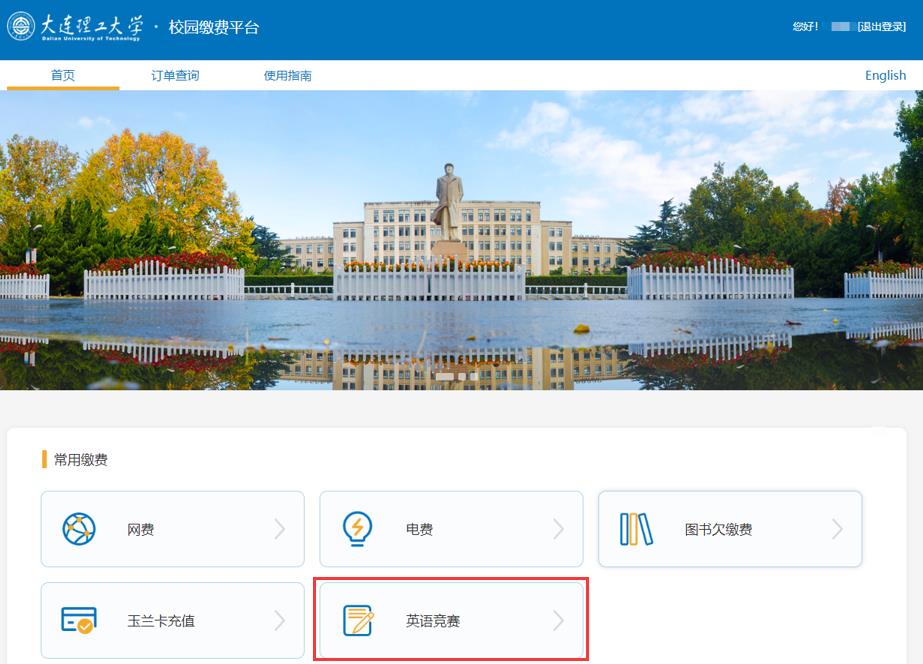The width and height of the screenshot is (923, 664).
Task: Click the arrow beside 英语竞赛
Action: [559, 621]
